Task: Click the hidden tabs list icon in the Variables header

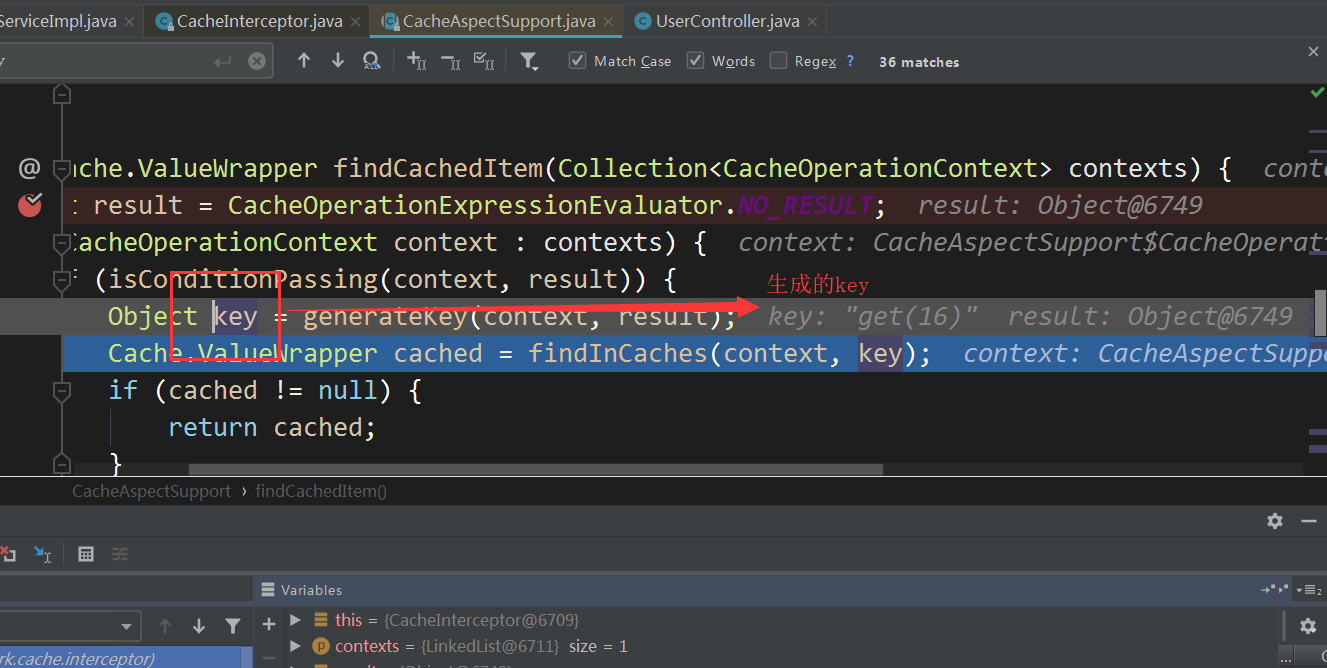Action: pyautogui.click(x=1307, y=590)
